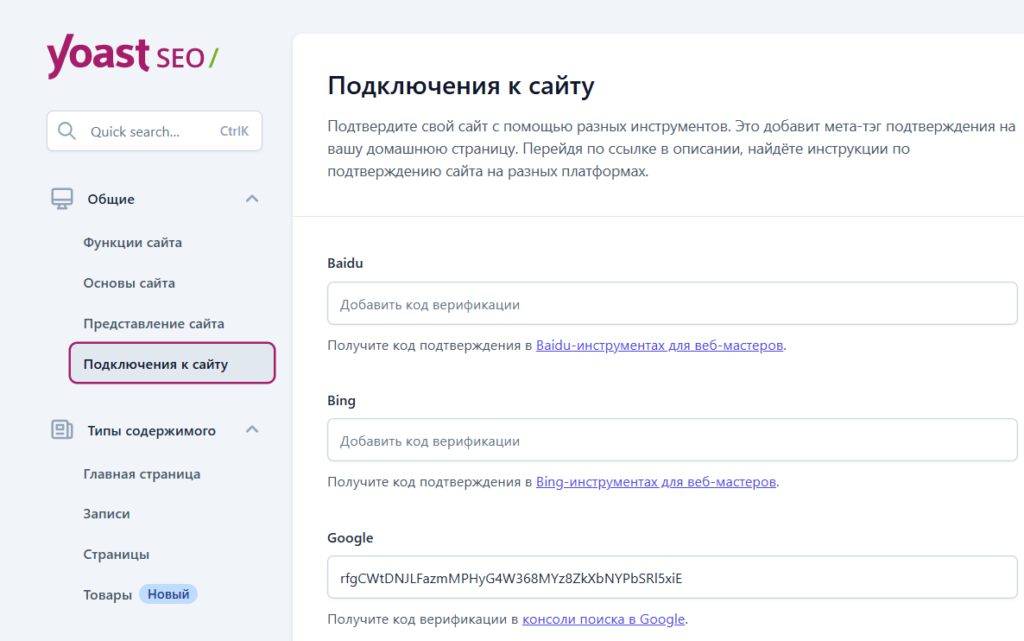Screen dimensions: 1024x641
Task: Click the Общие section label
Action: (x=111, y=199)
